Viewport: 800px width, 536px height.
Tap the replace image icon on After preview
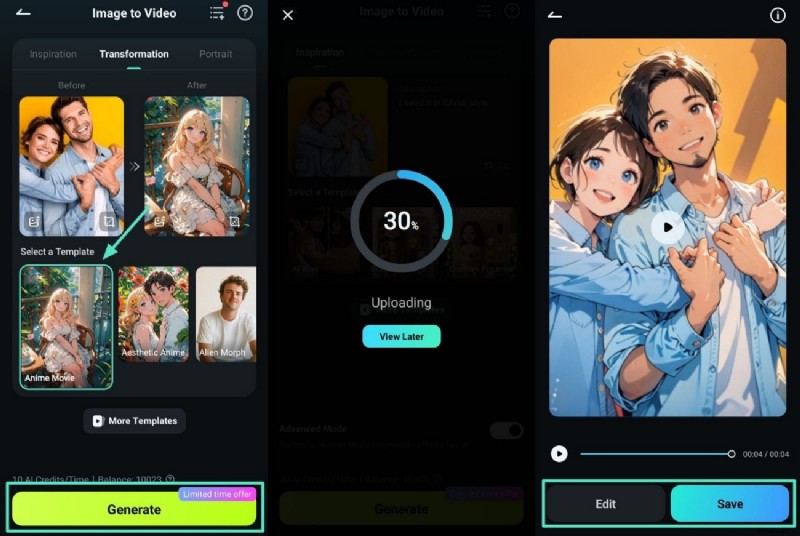click(x=234, y=221)
